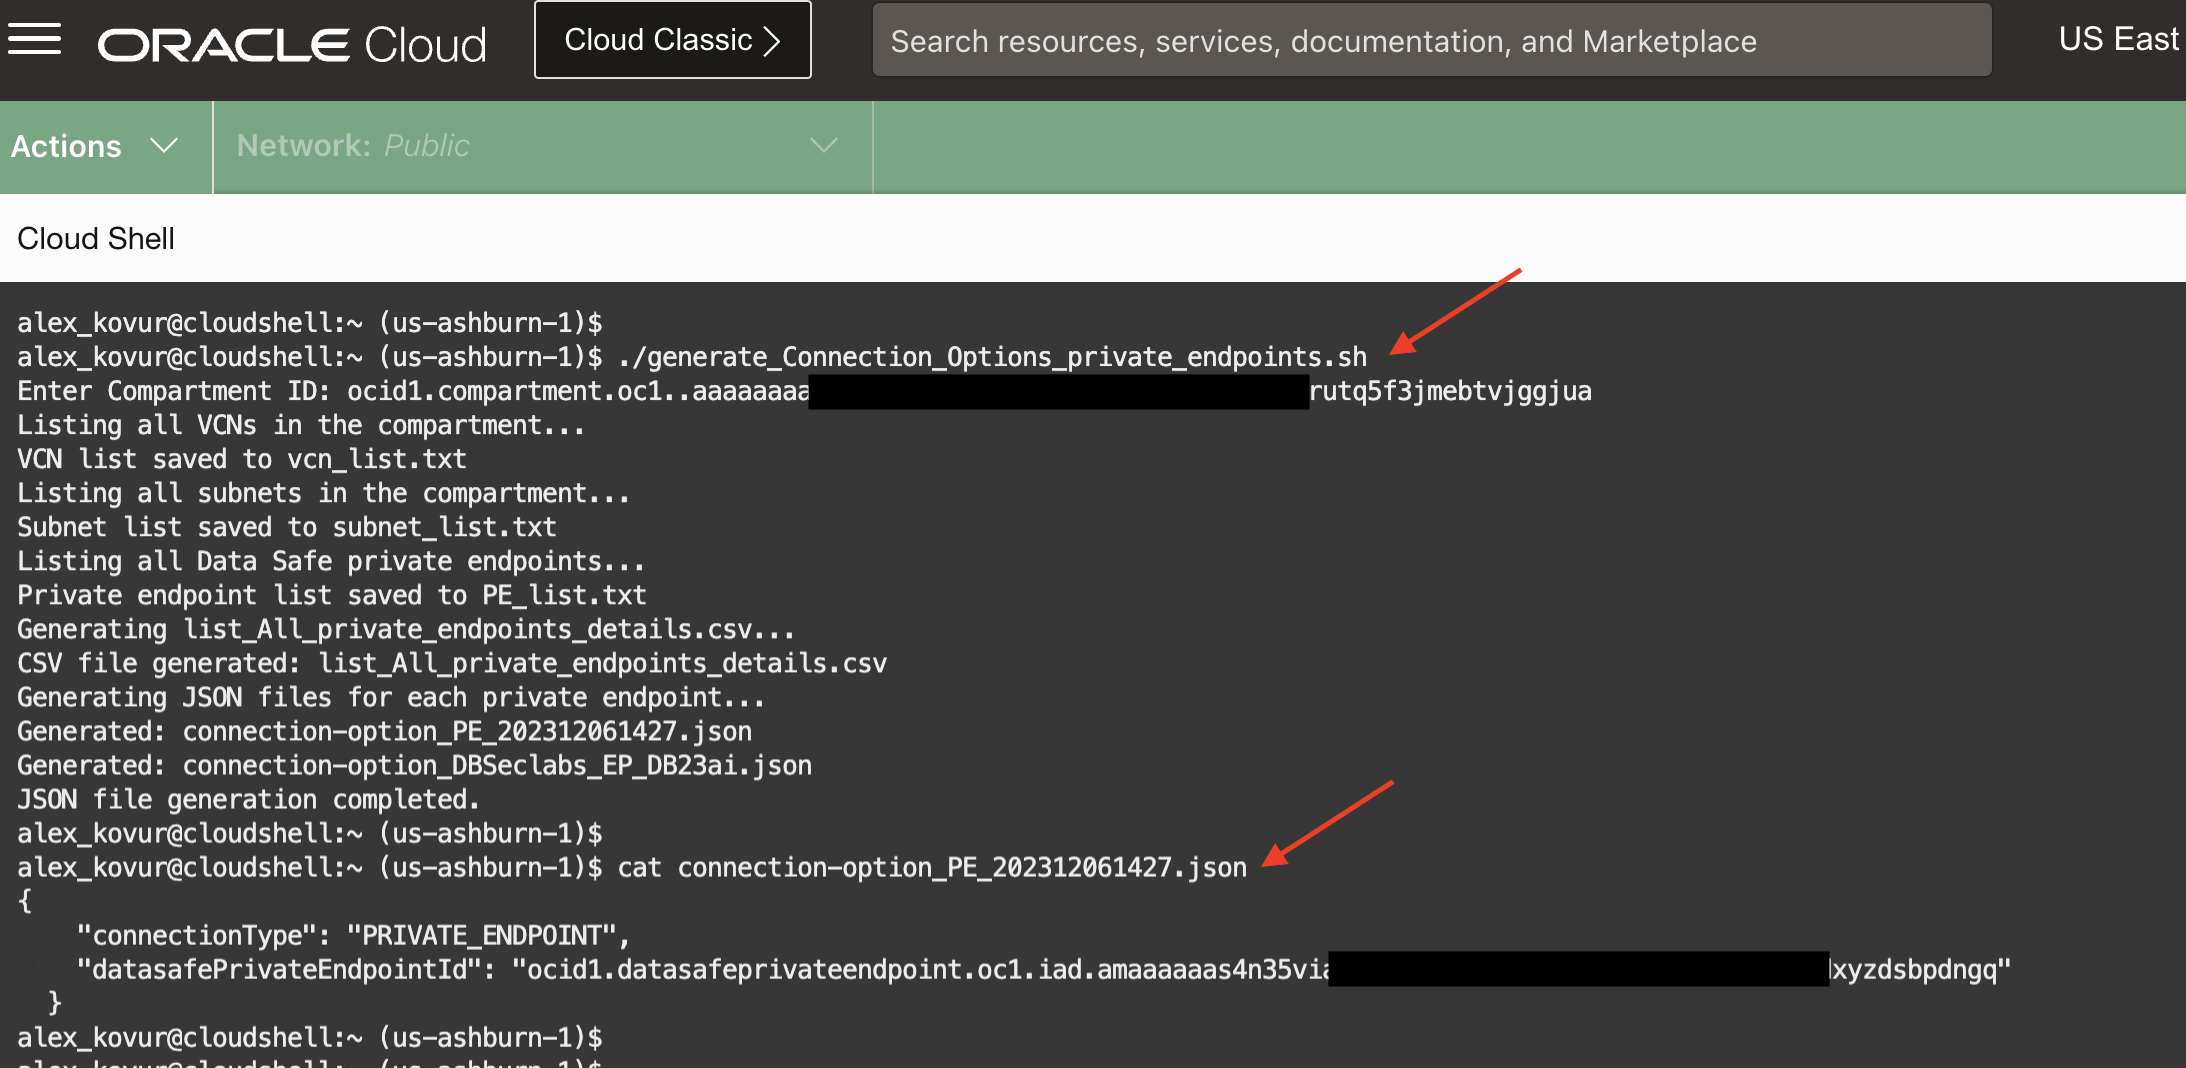Select the generate_Connection_Options_private_endpoints.sh command line
Image resolution: width=2186 pixels, height=1068 pixels.
pos(692,357)
